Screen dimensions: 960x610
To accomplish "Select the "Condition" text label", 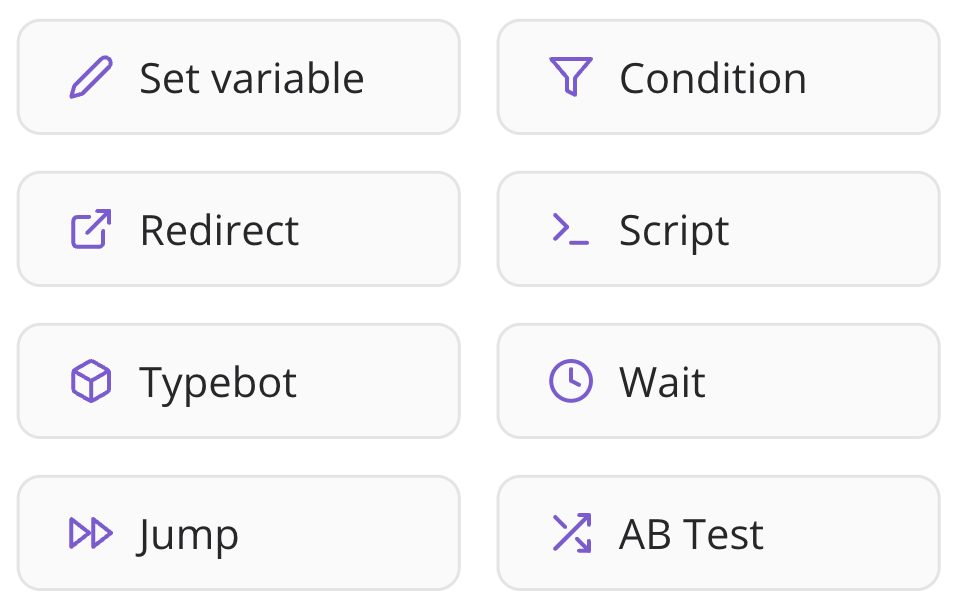I will click(x=713, y=78).
